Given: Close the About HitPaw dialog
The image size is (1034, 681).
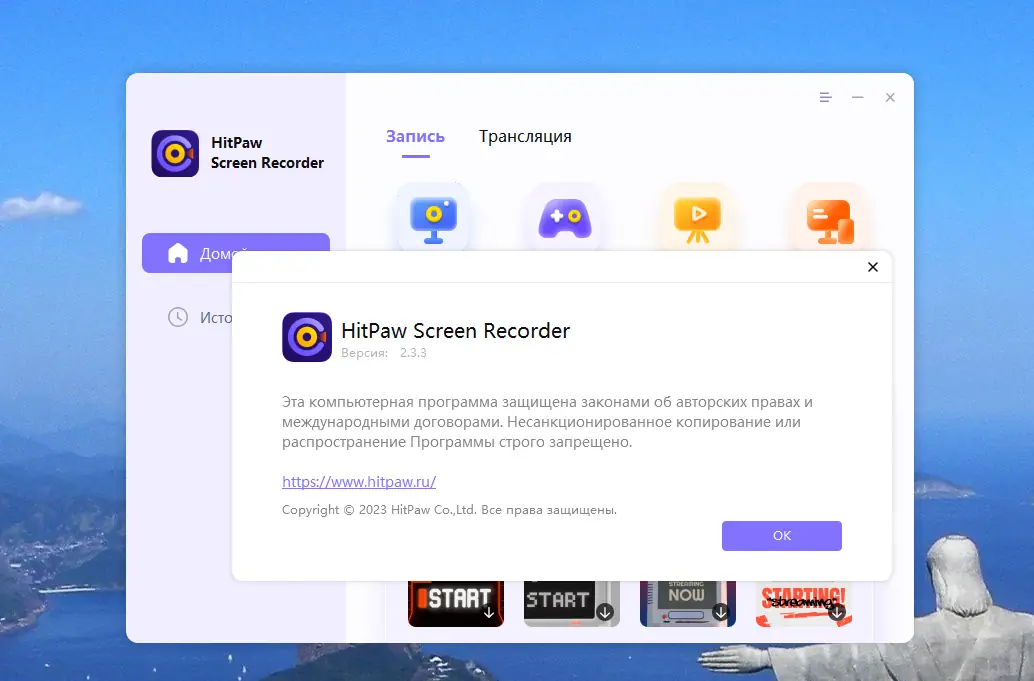Looking at the screenshot, I should [872, 267].
